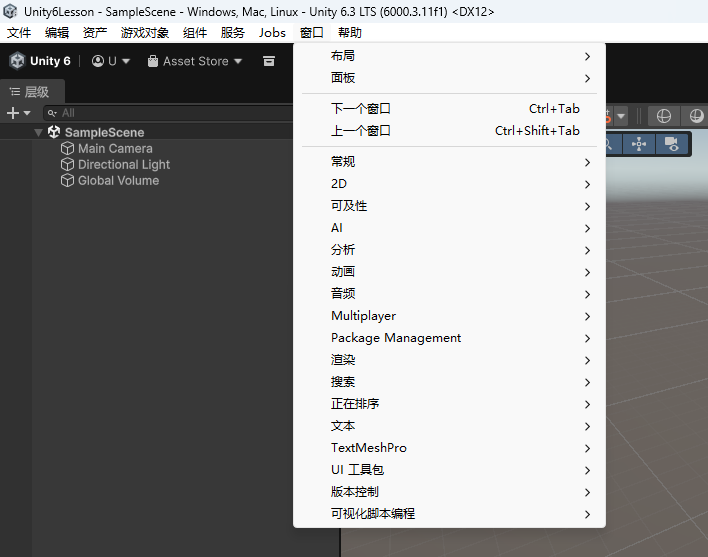Choose 下一个窗口 menu entry
The image size is (708, 557).
coord(449,109)
